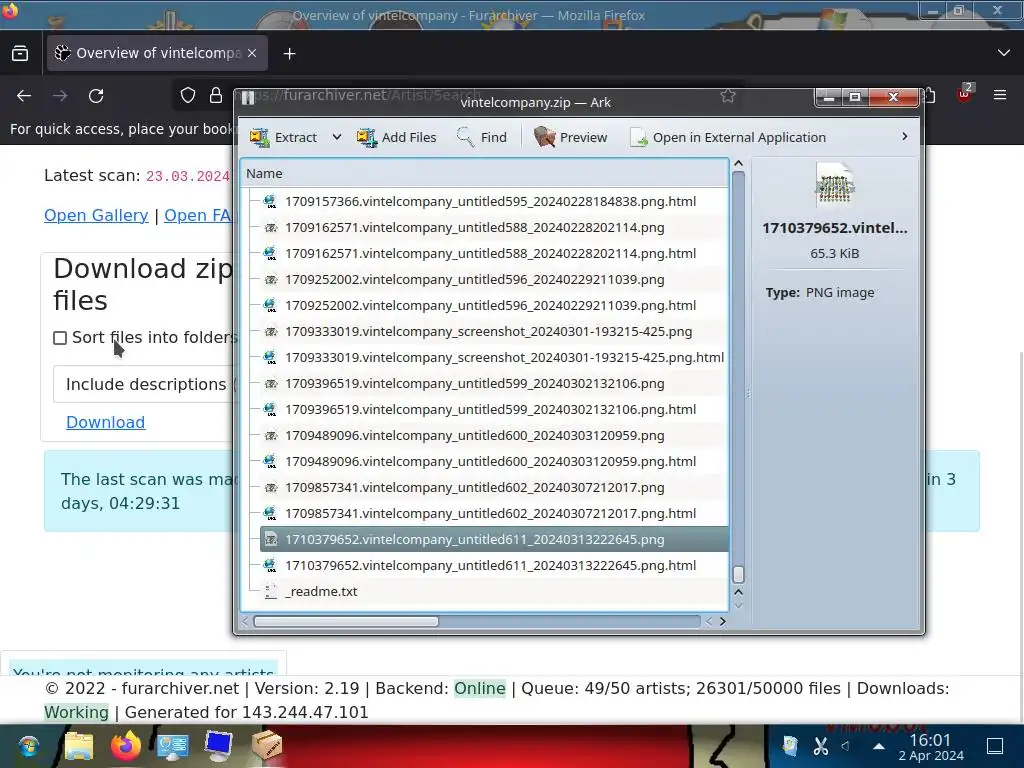Click computer settings taskbar icon
The height and width of the screenshot is (768, 1024).
(x=172, y=746)
